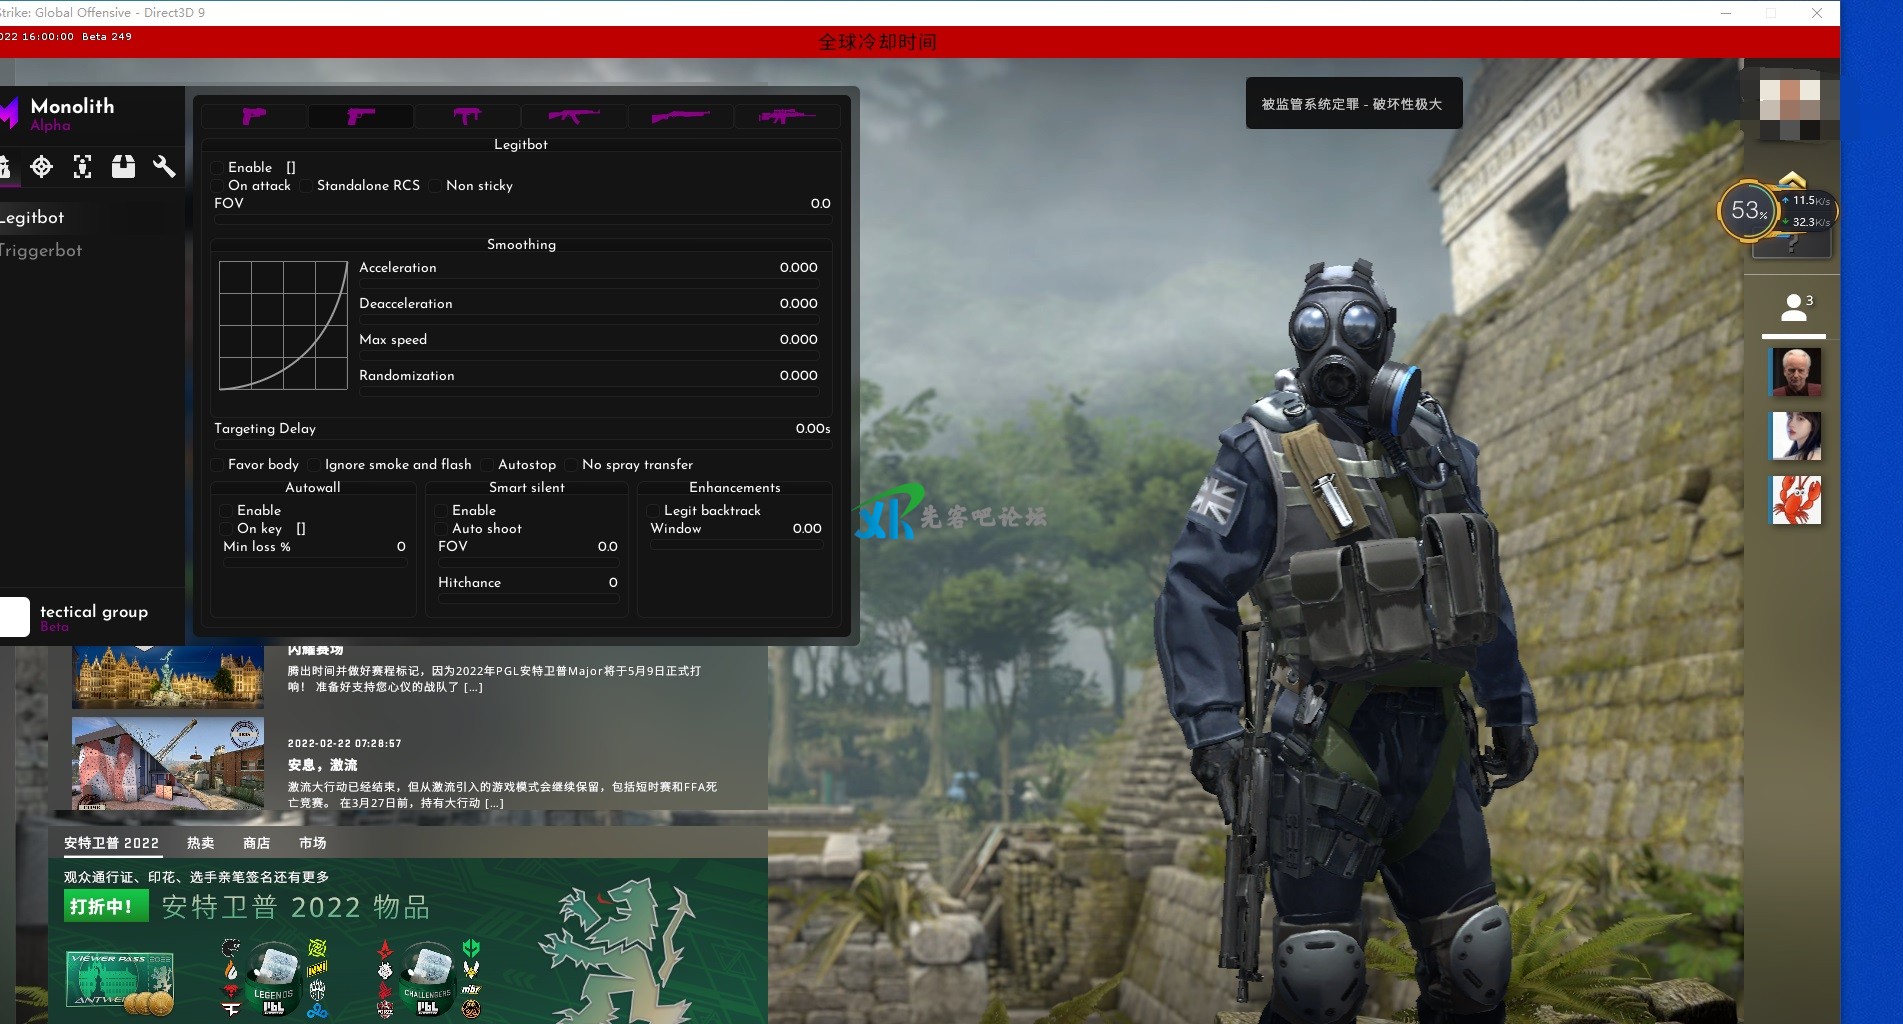Switch to the Triggerbot tab
The height and width of the screenshot is (1024, 1903).
(42, 251)
